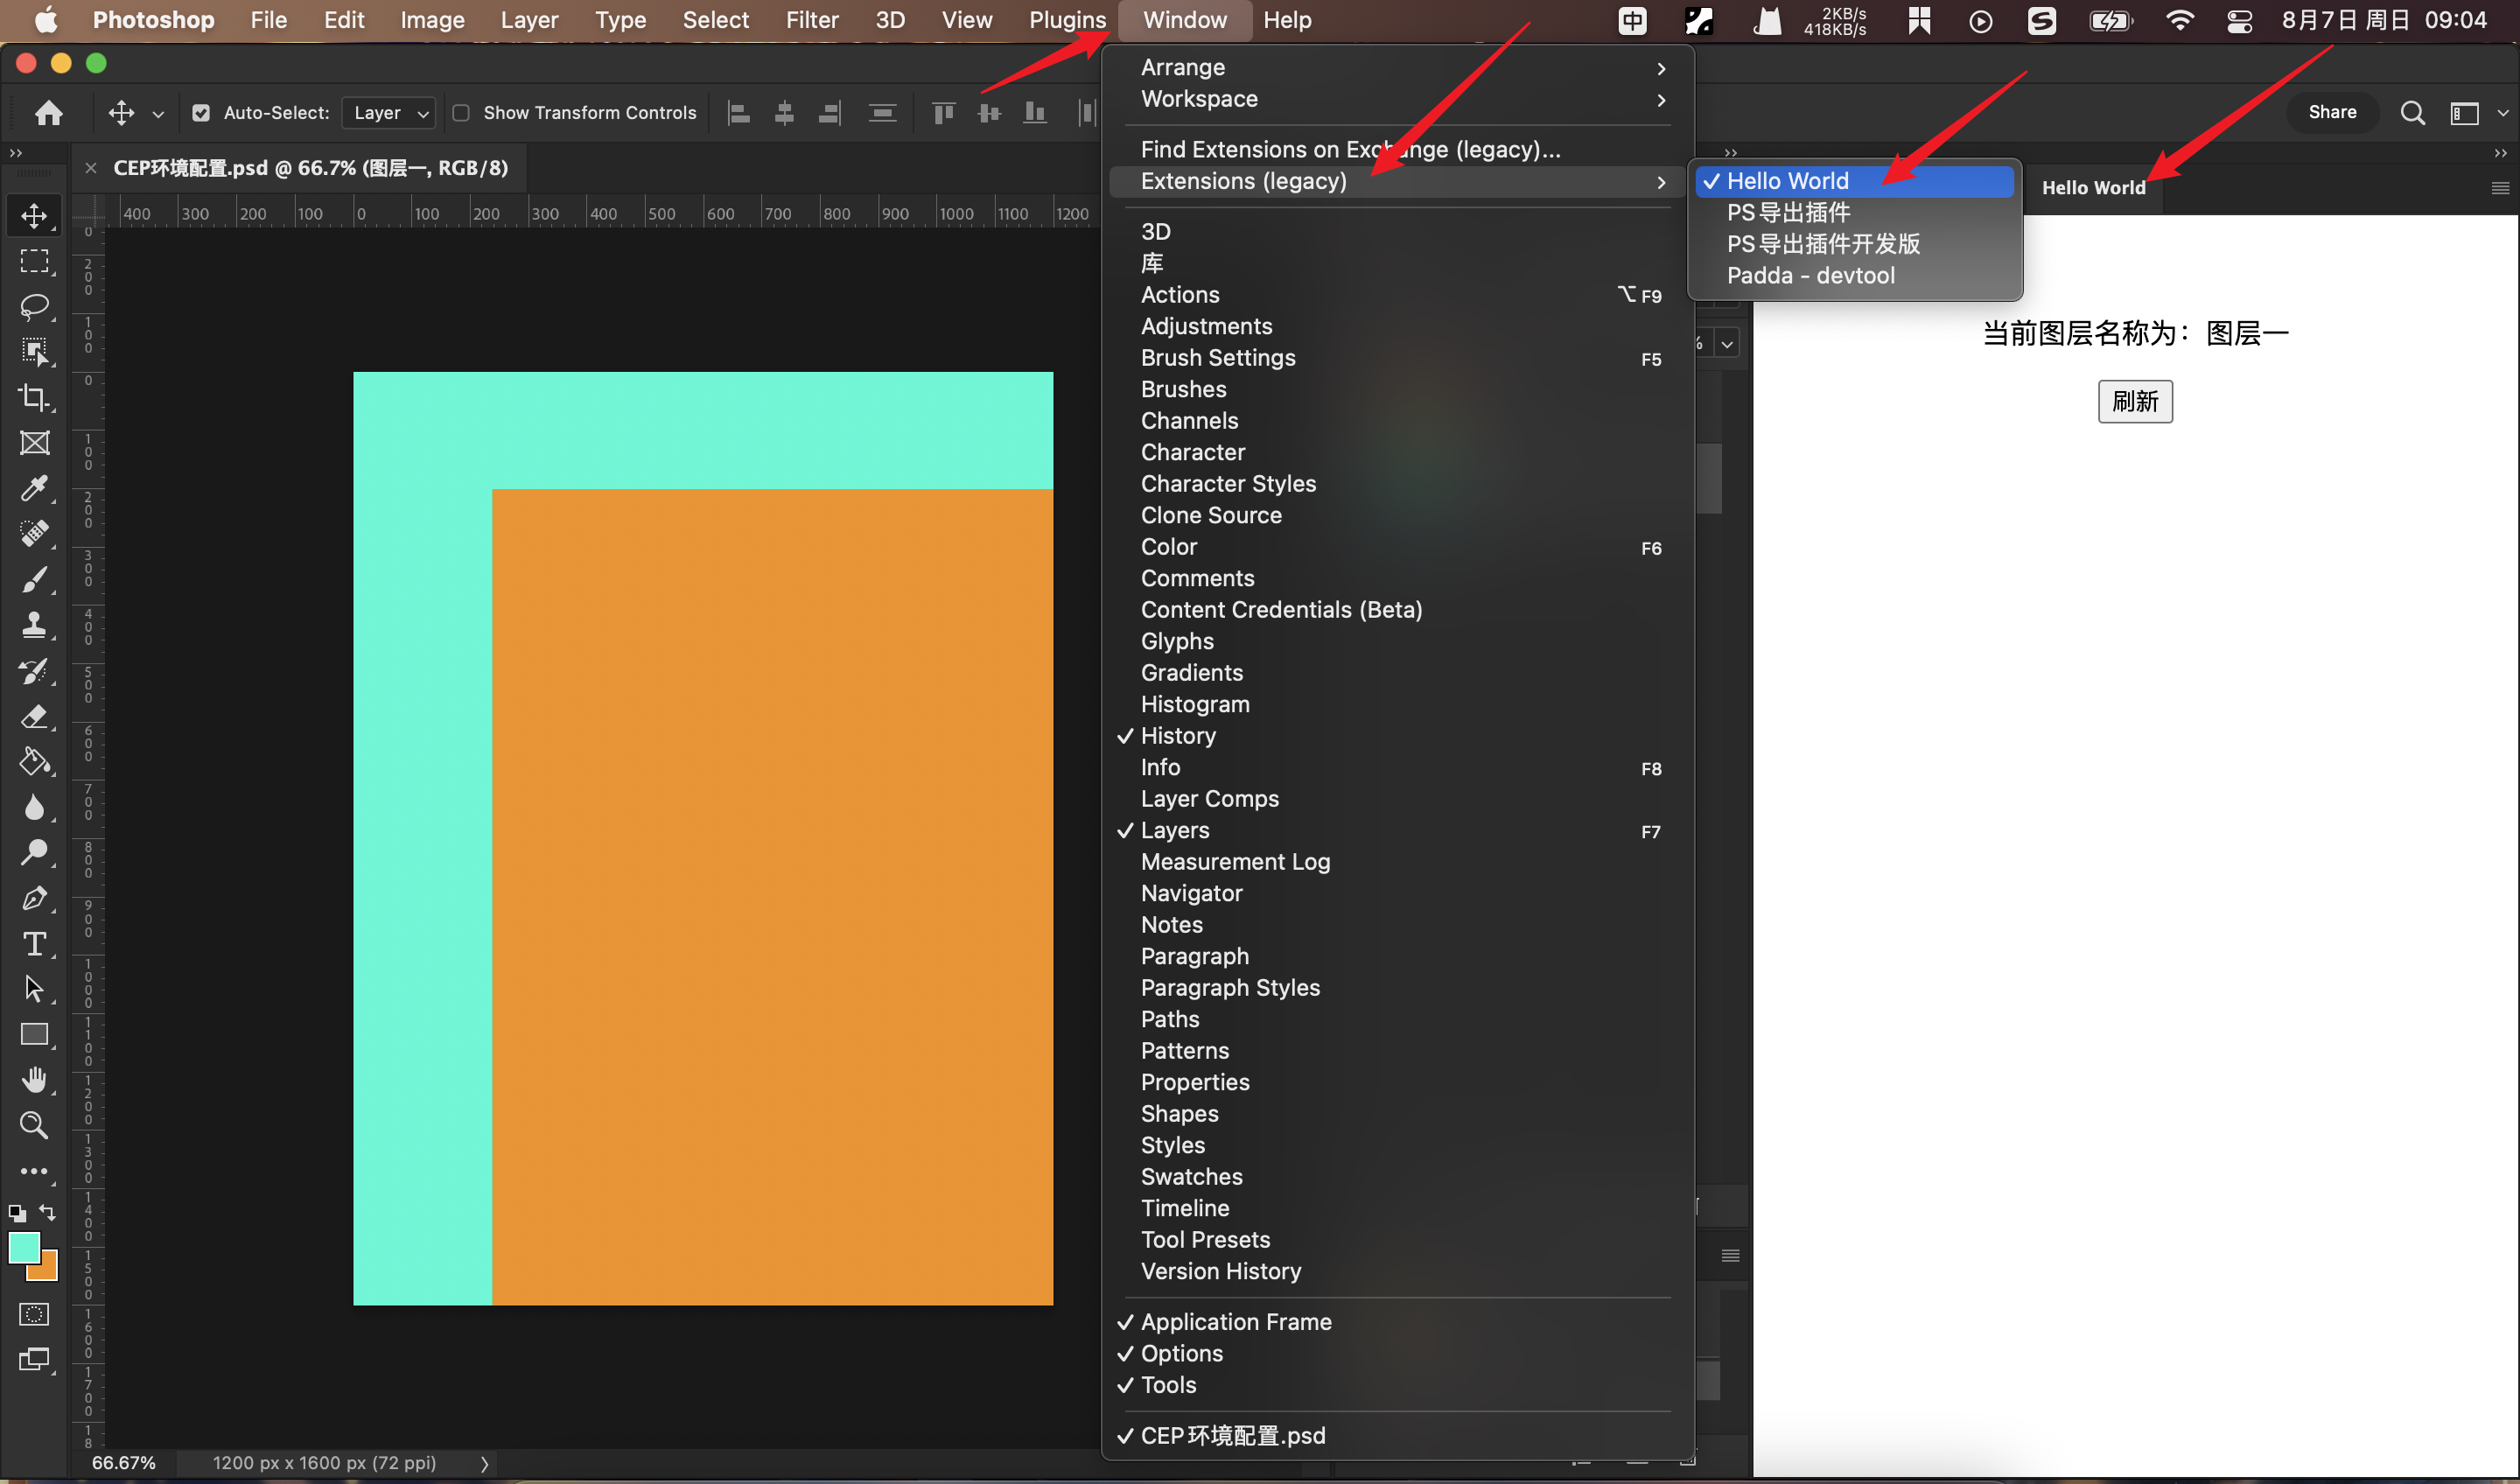Open the foreground color swatch picker
Screen dimensions: 2520x1484
tap(23, 1246)
